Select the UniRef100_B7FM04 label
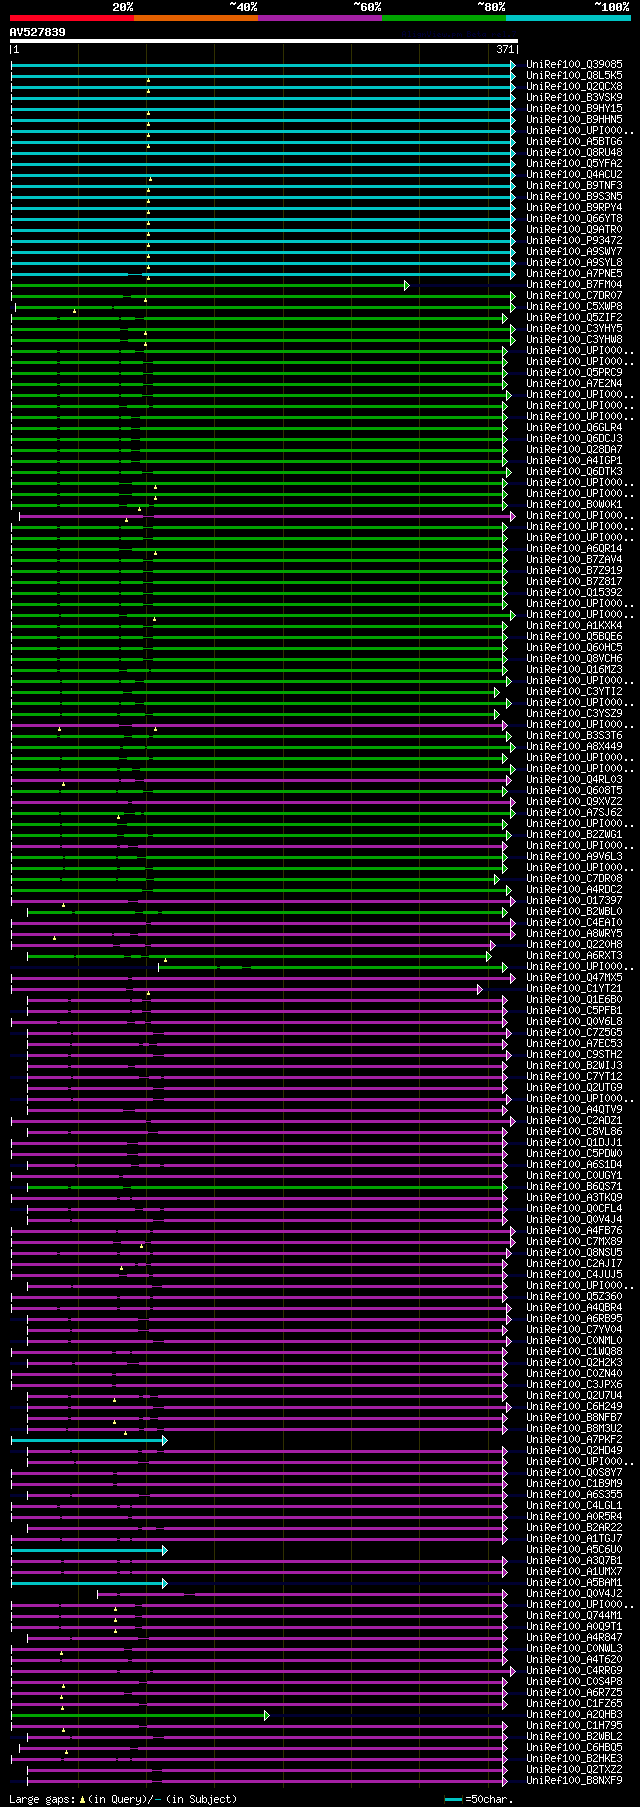640x1807 pixels. point(574,284)
